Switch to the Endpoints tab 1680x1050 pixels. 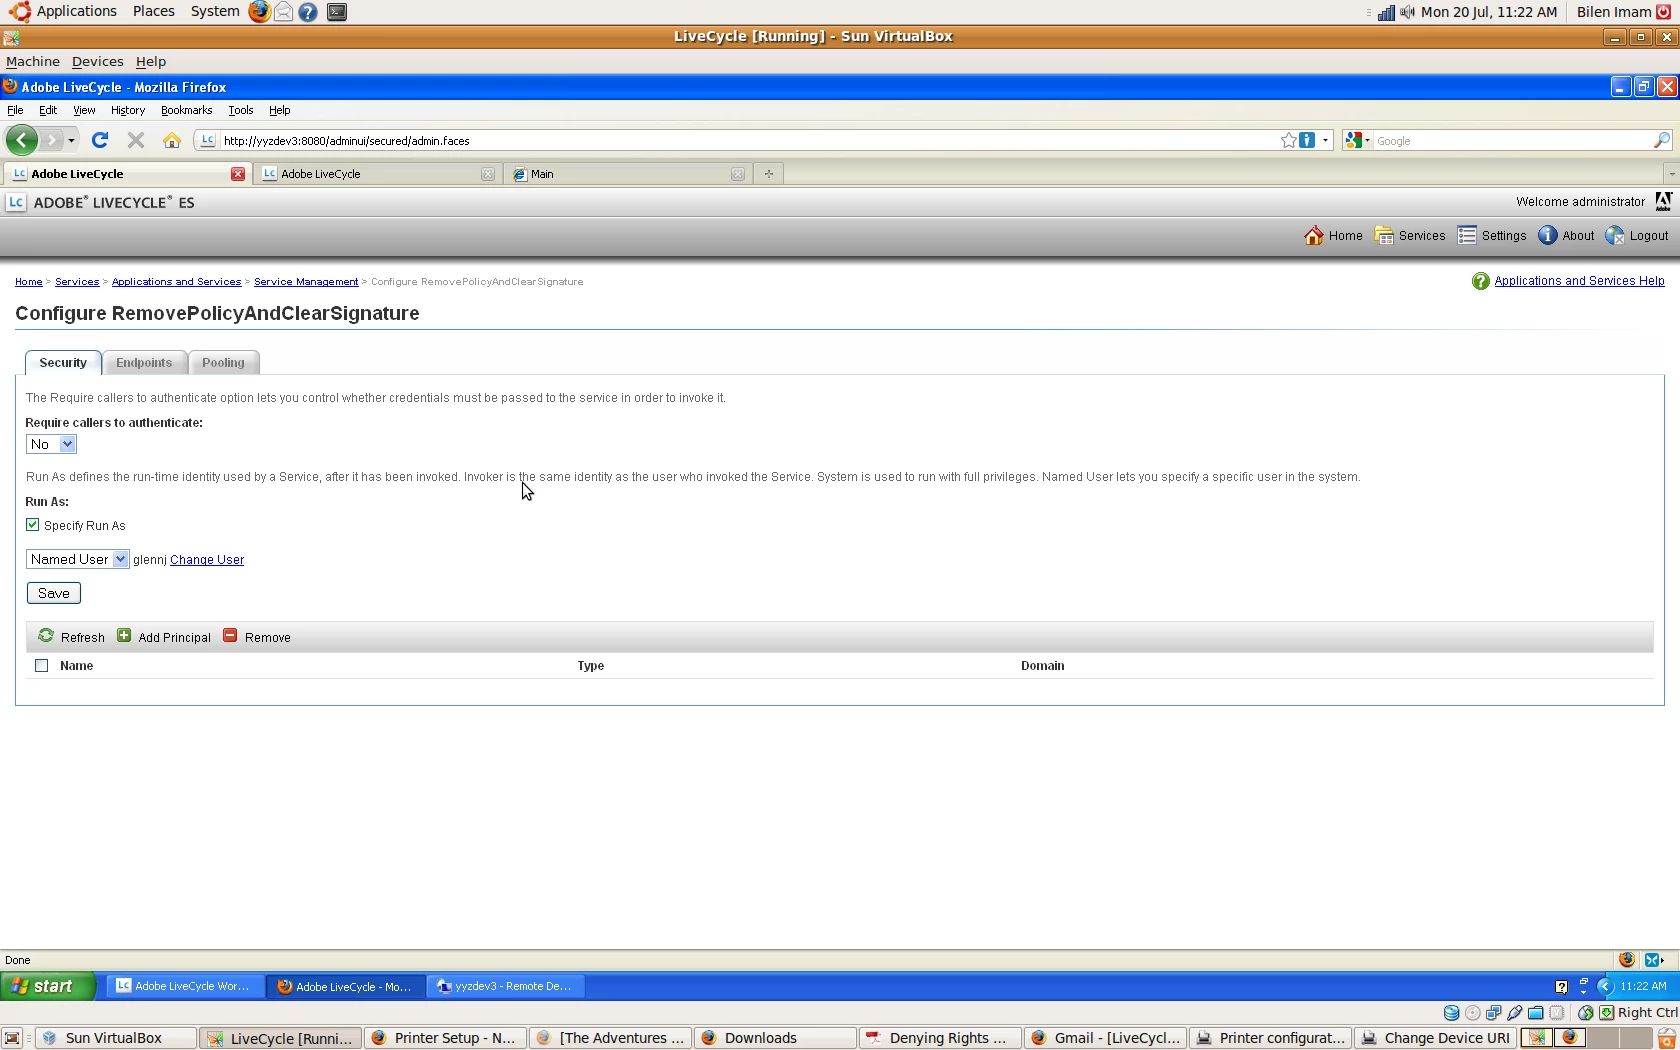tap(144, 363)
